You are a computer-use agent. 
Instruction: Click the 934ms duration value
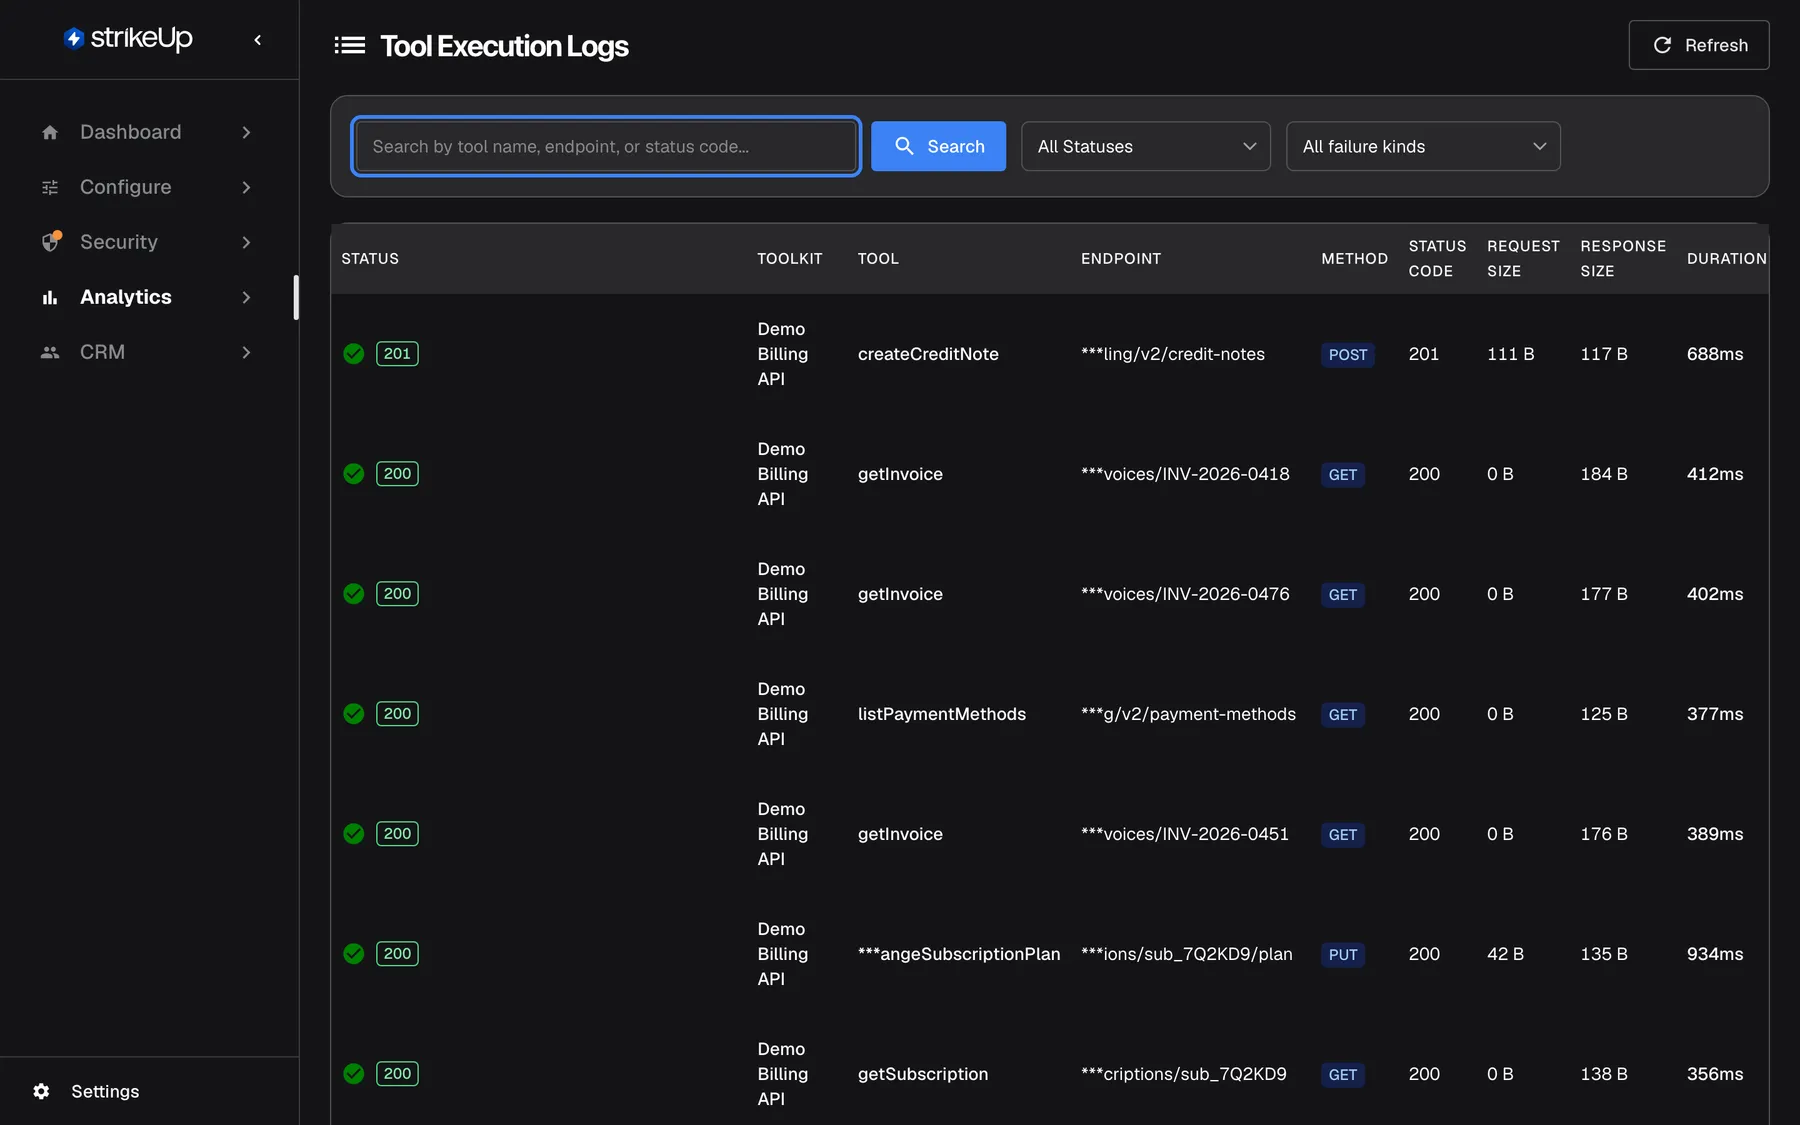point(1715,954)
